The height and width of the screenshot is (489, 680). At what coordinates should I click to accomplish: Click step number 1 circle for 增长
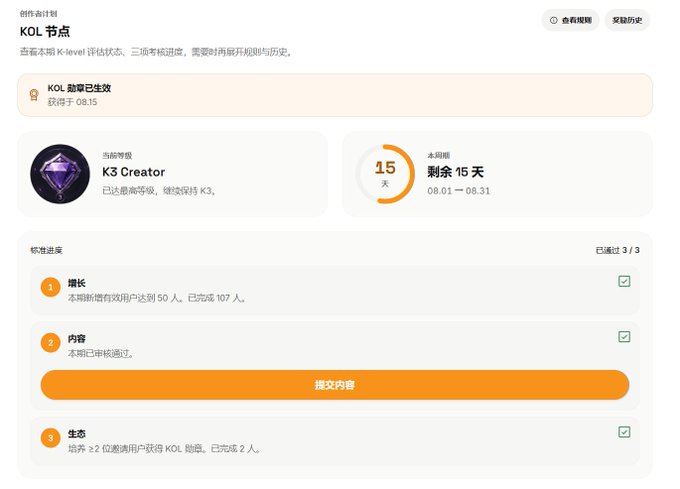(x=50, y=287)
